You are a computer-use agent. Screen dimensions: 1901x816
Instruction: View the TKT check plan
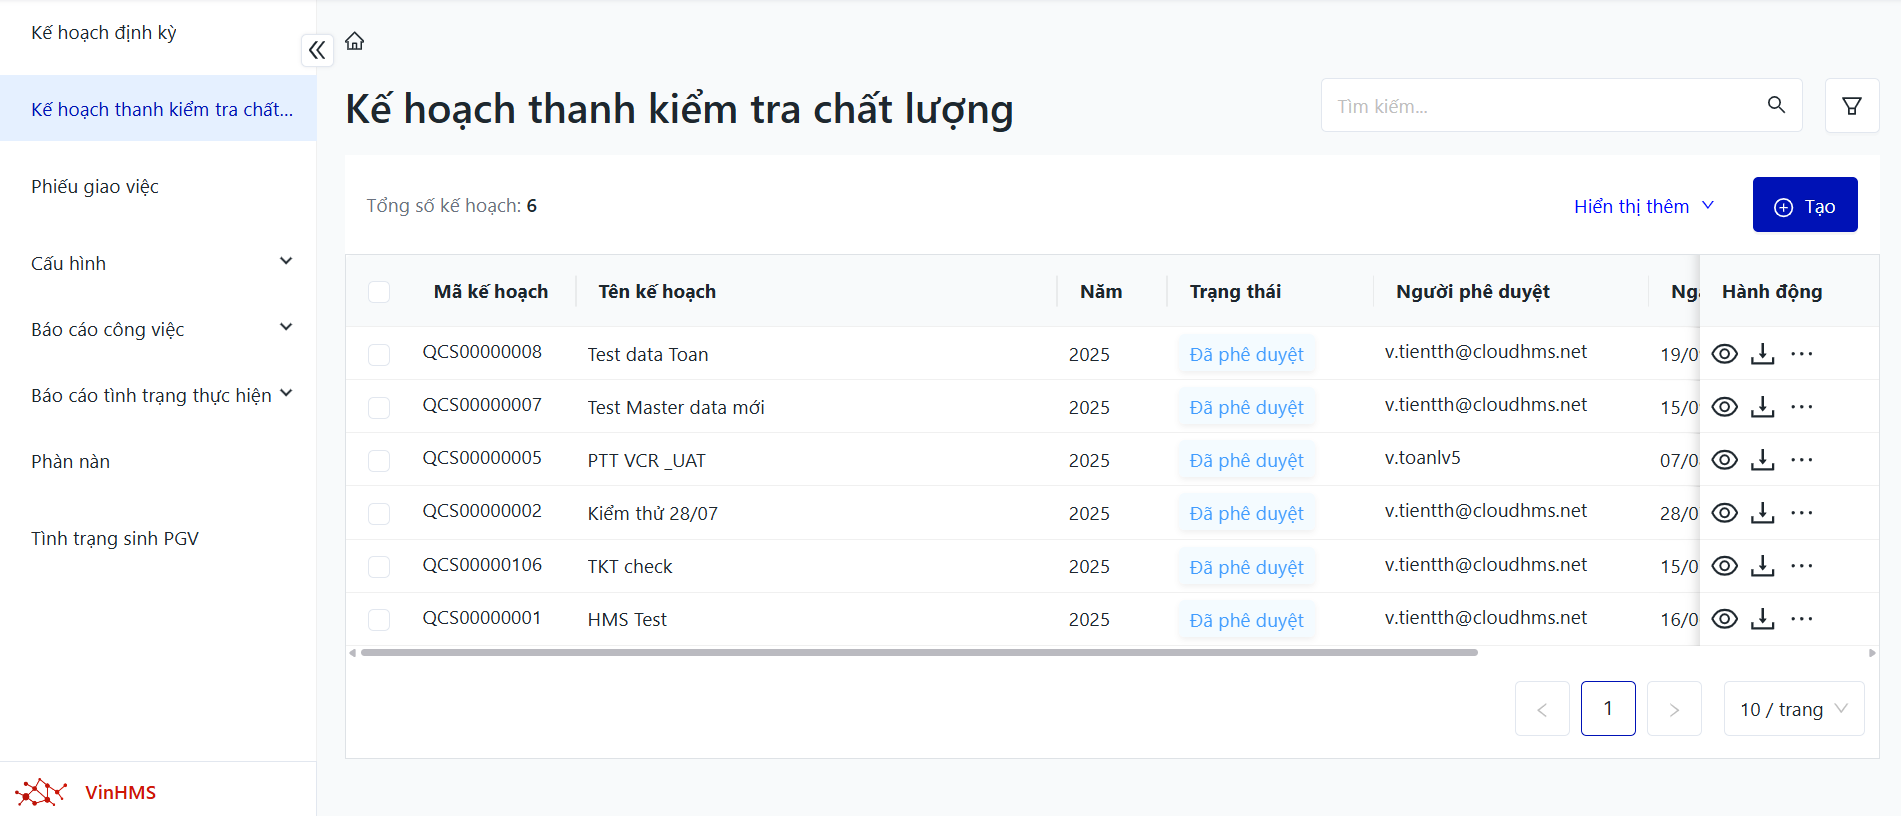1724,566
